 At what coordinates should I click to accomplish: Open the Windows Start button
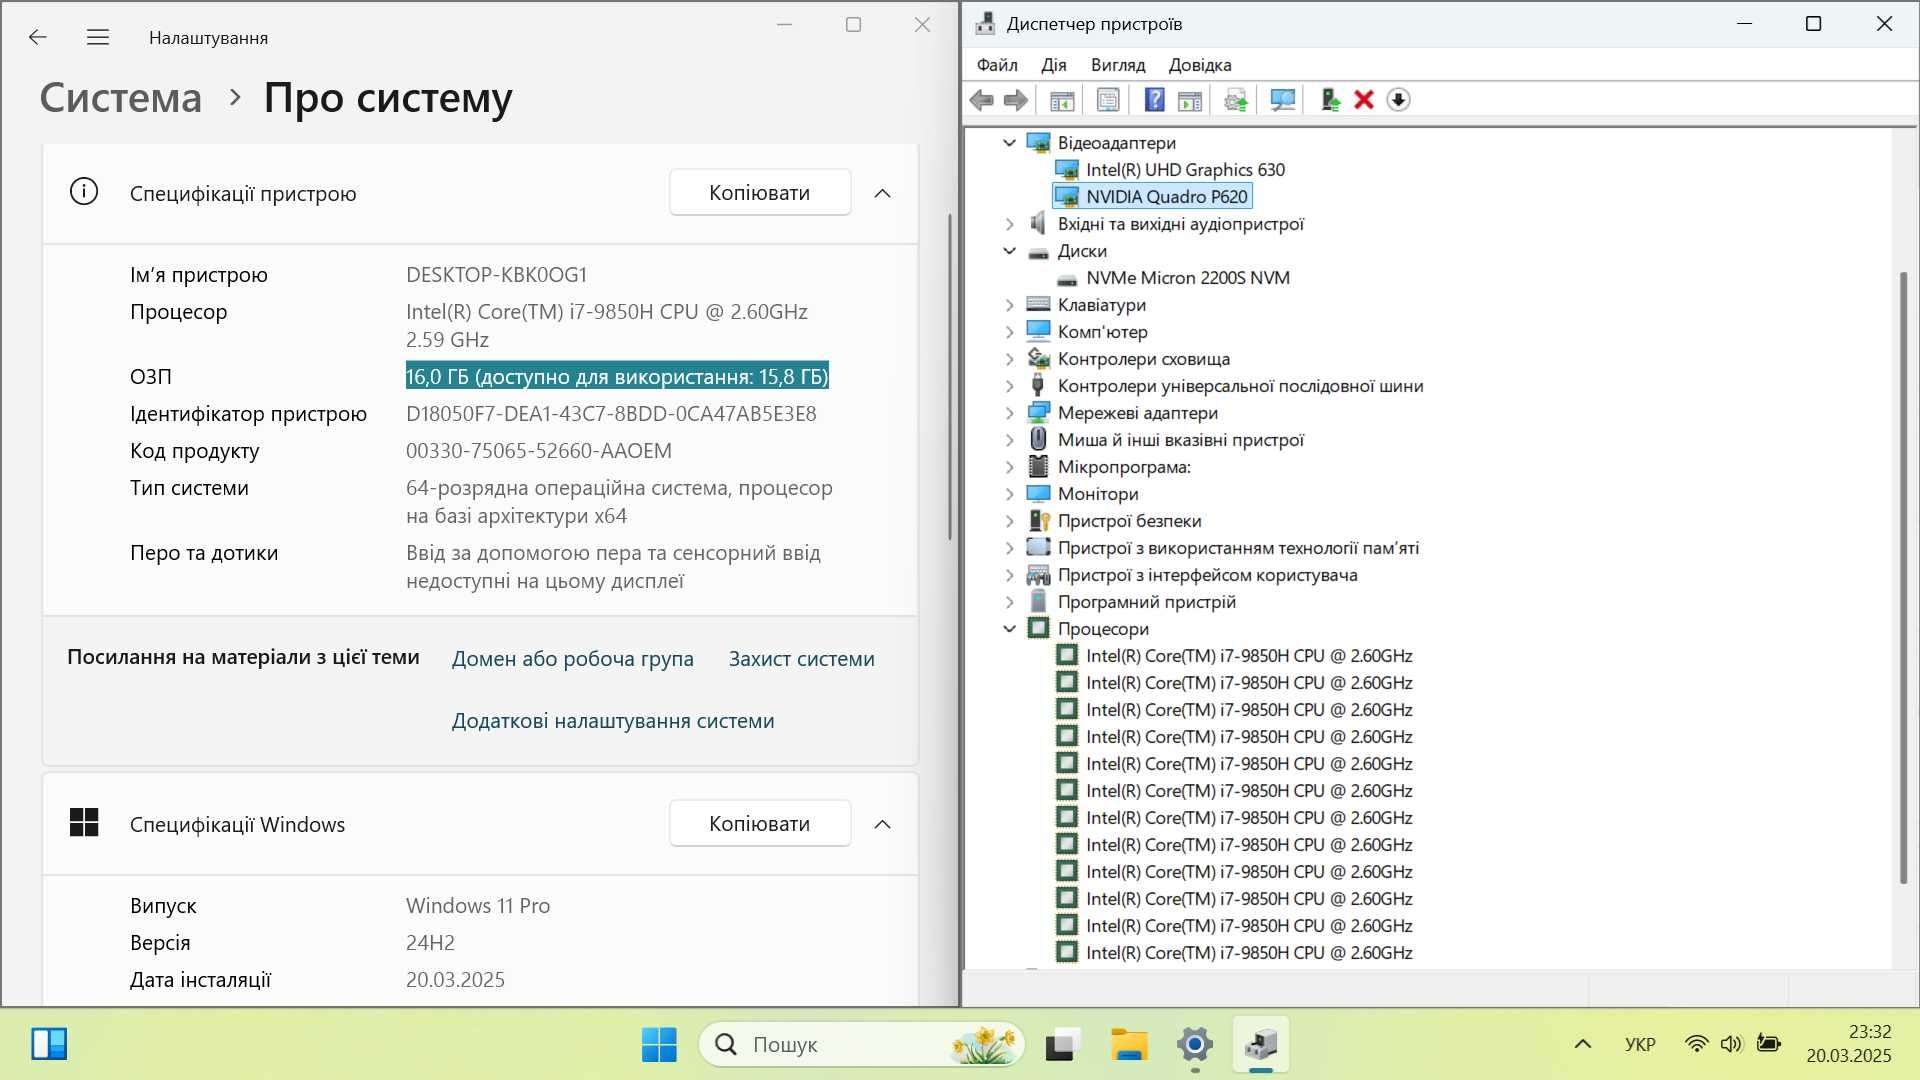(x=659, y=1045)
